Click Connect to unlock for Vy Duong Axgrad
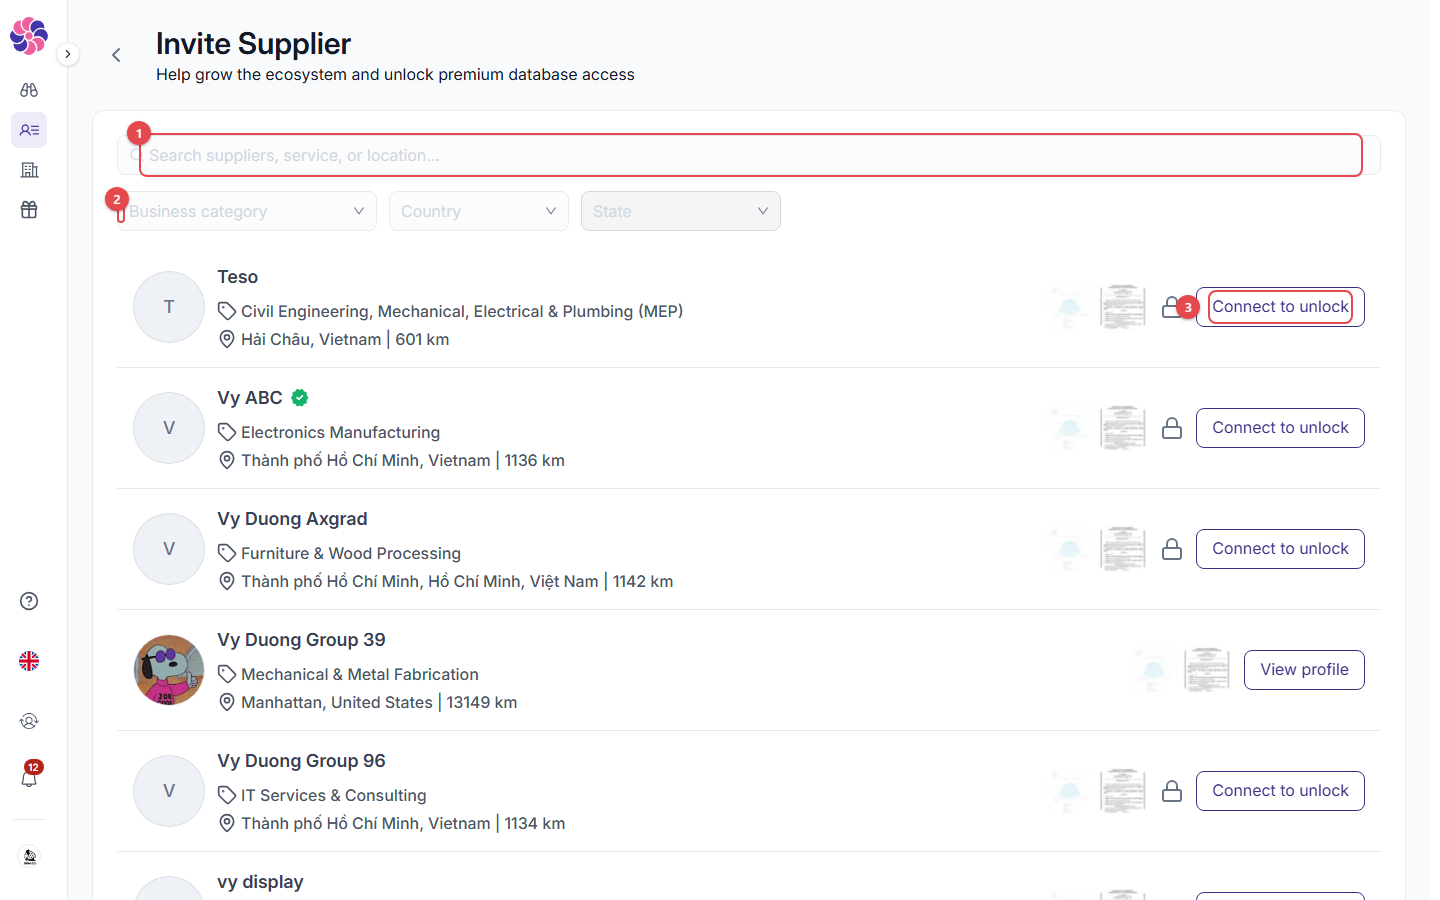The width and height of the screenshot is (1440, 900). pyautogui.click(x=1280, y=549)
